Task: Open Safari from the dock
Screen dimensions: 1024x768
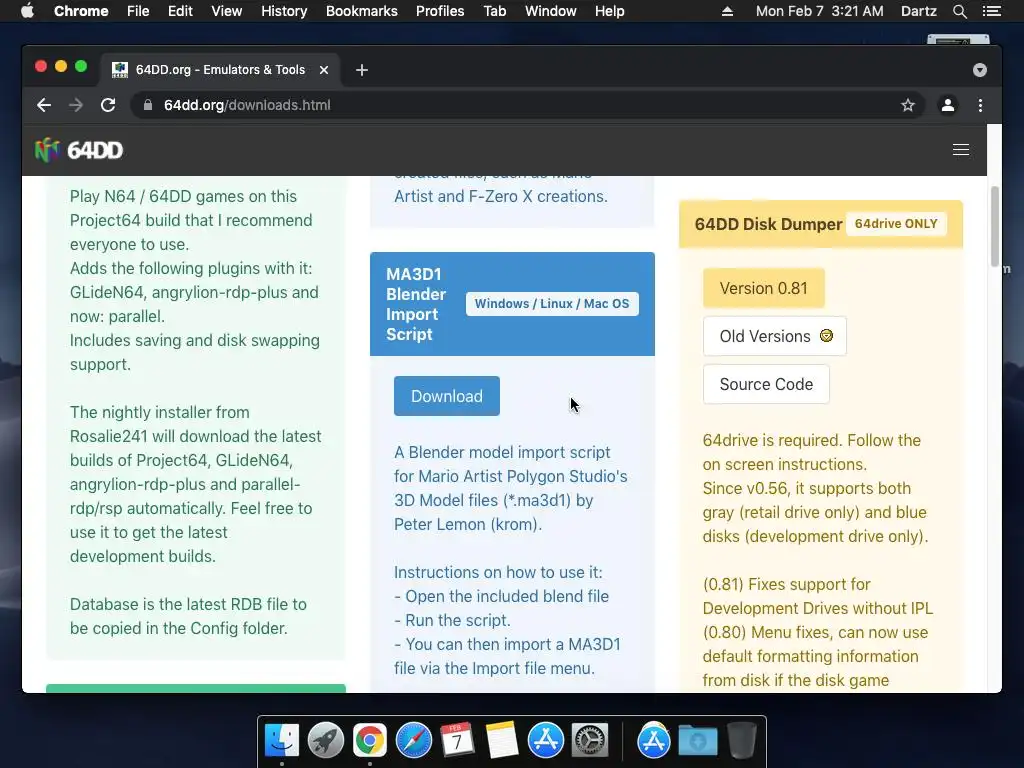Action: click(413, 741)
